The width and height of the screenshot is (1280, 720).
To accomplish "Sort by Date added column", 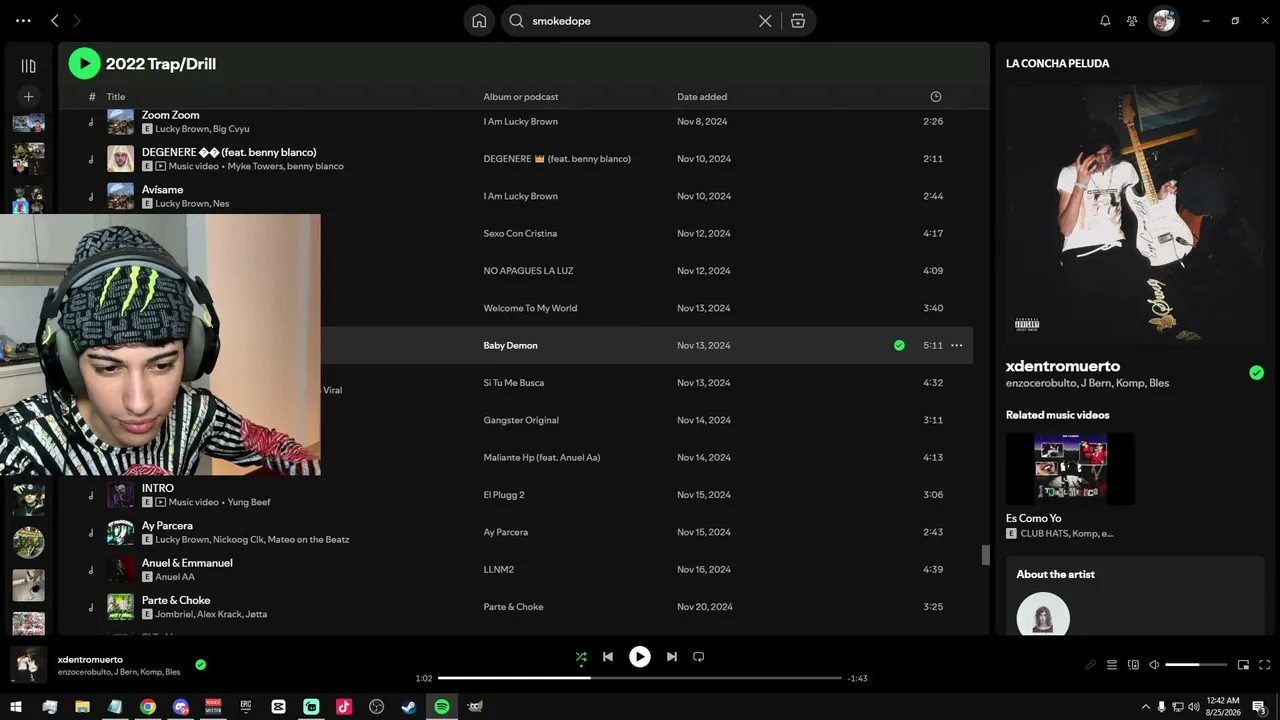I will 702,97.
